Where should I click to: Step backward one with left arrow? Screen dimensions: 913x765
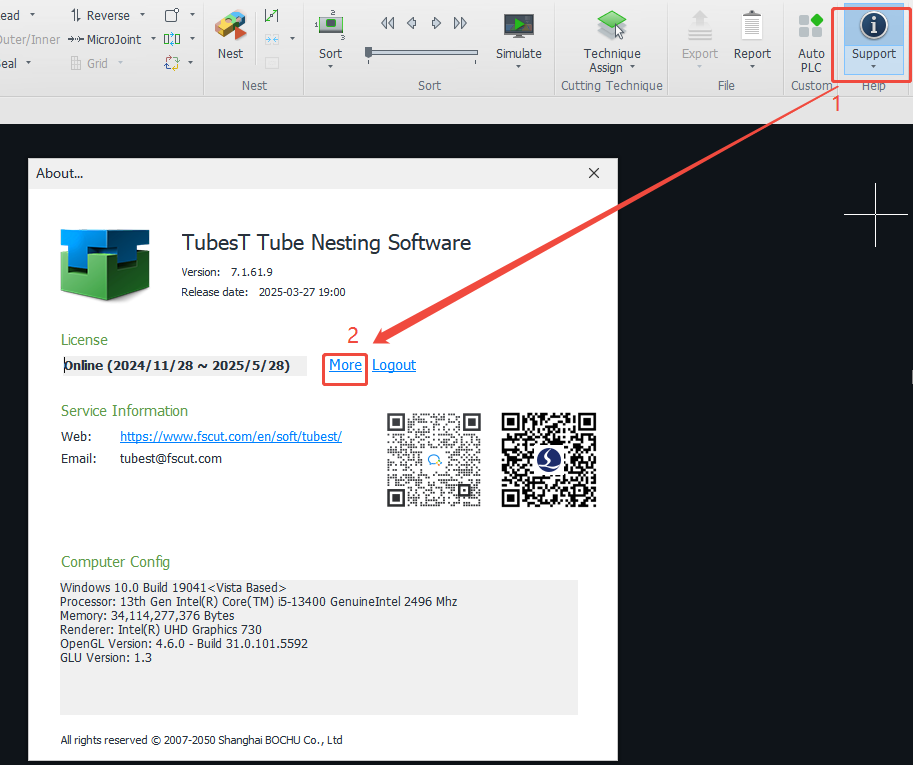(412, 23)
